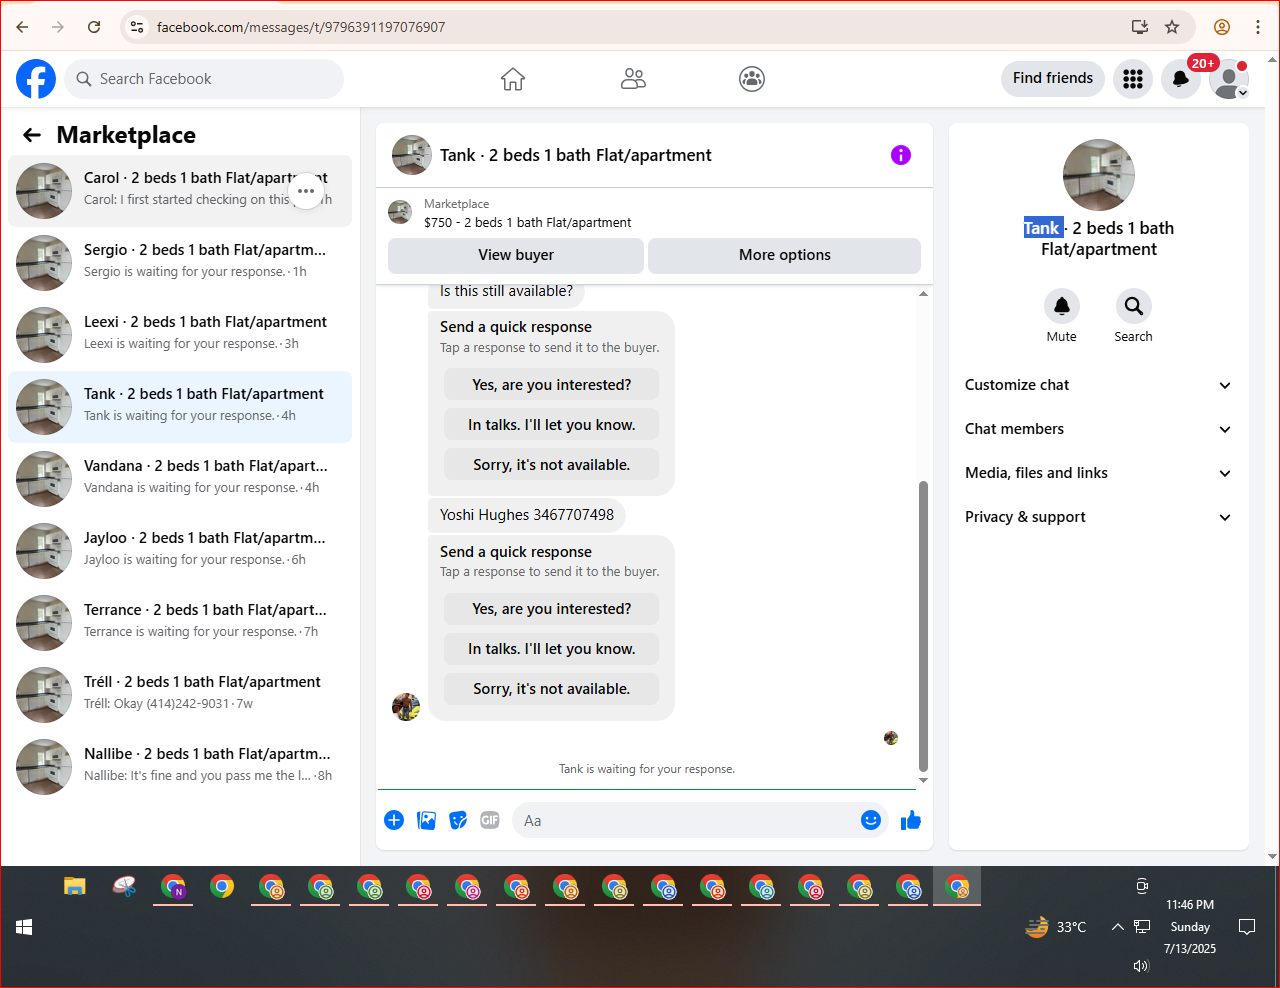Open Sergio conversation in list
Viewport: 1280px width, 988px height.
pos(180,263)
